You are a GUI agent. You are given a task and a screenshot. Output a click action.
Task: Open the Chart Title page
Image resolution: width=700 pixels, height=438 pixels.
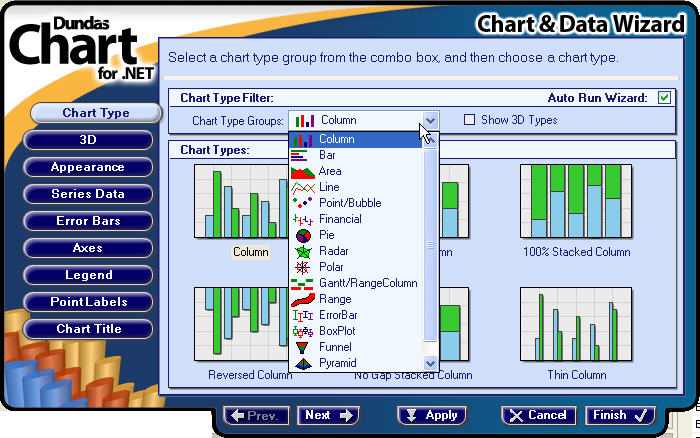pos(88,329)
